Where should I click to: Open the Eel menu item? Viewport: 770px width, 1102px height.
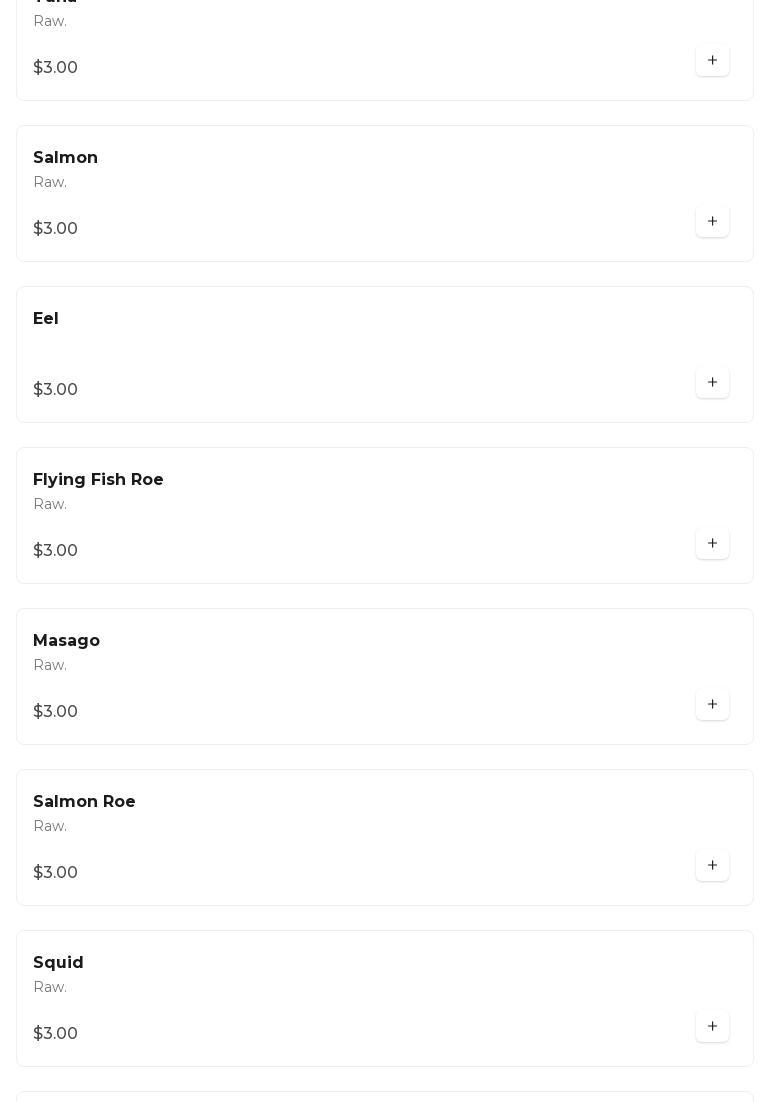point(46,319)
